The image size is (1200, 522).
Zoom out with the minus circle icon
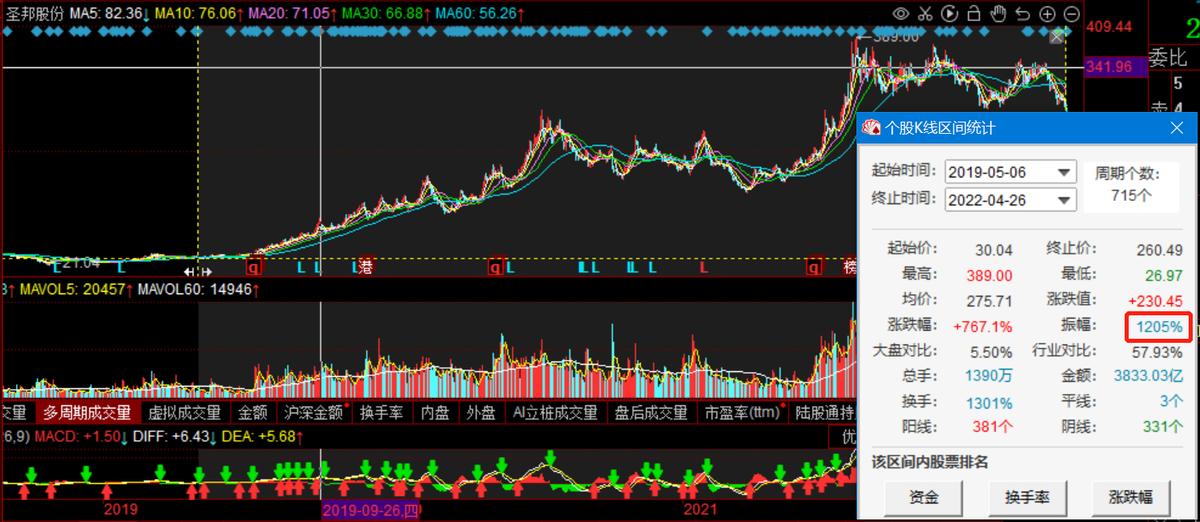click(x=1071, y=14)
